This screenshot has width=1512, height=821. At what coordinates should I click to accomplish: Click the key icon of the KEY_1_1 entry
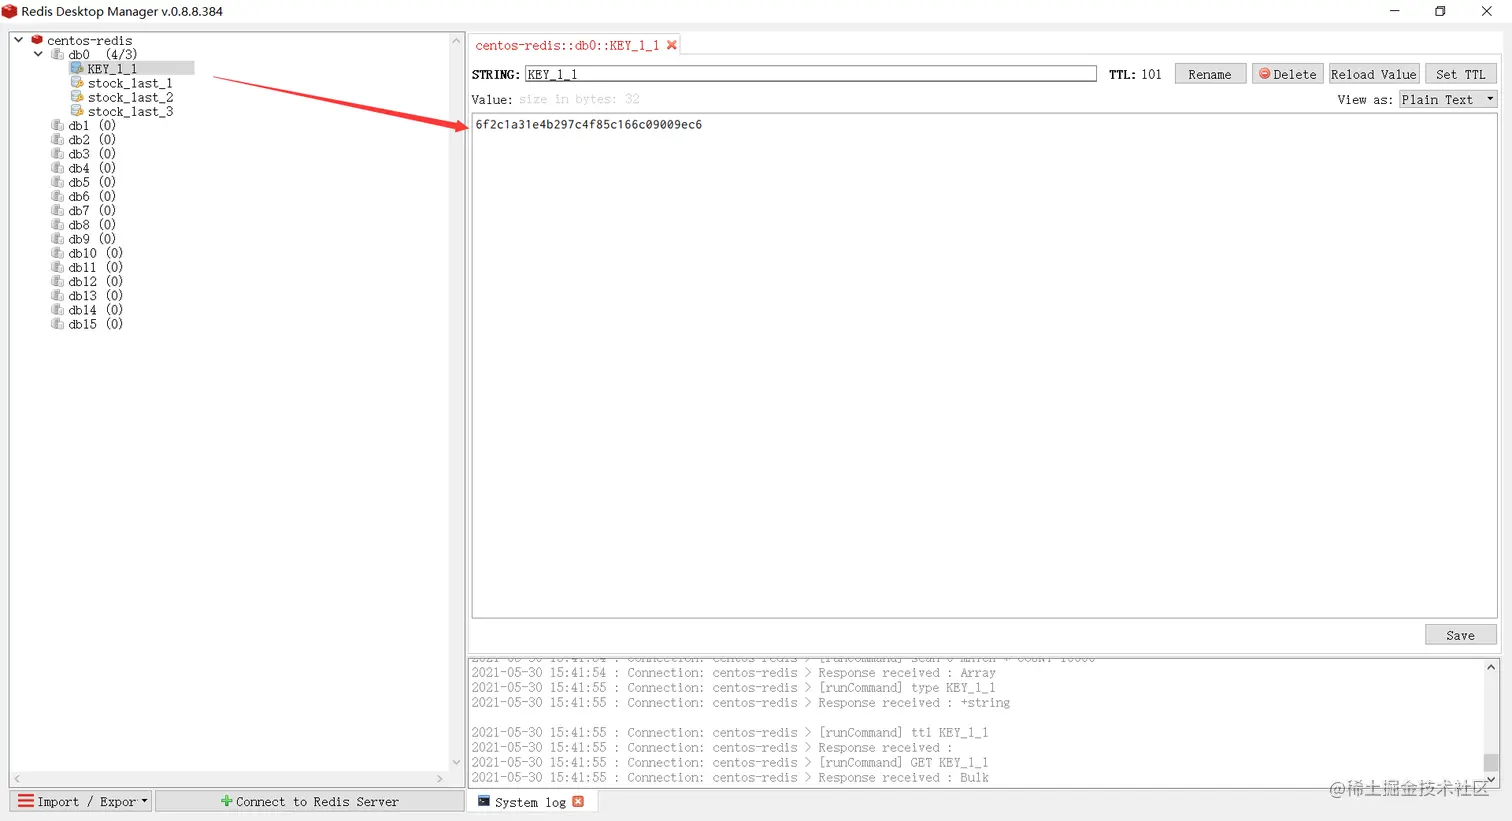pos(76,68)
